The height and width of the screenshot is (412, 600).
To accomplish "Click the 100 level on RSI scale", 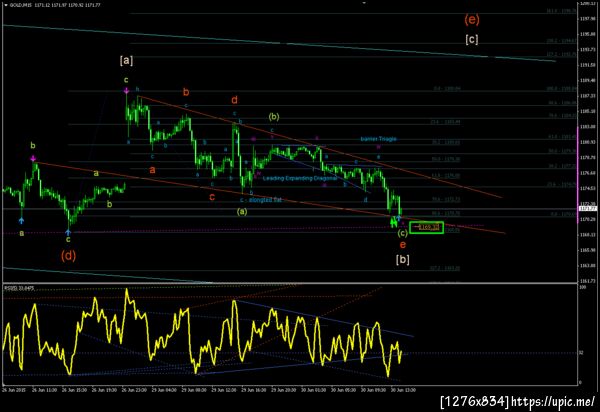I will pyautogui.click(x=581, y=287).
